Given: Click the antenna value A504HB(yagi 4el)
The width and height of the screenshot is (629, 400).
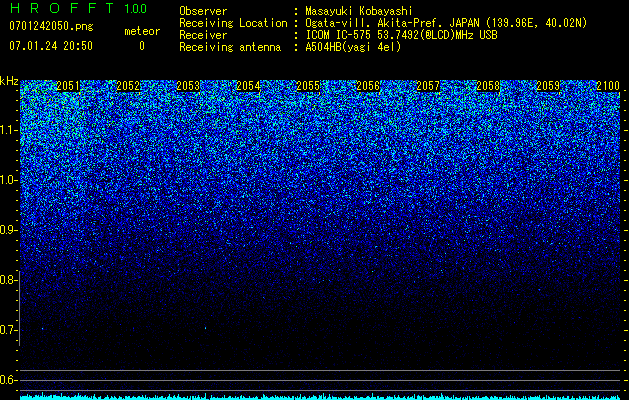Looking at the screenshot, I should click(x=353, y=47).
